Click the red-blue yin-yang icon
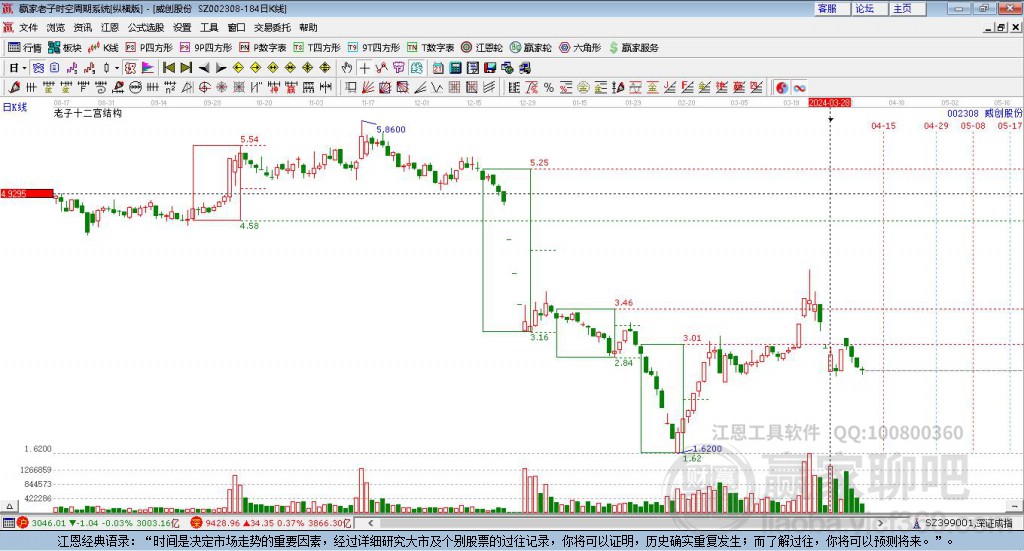 782,87
